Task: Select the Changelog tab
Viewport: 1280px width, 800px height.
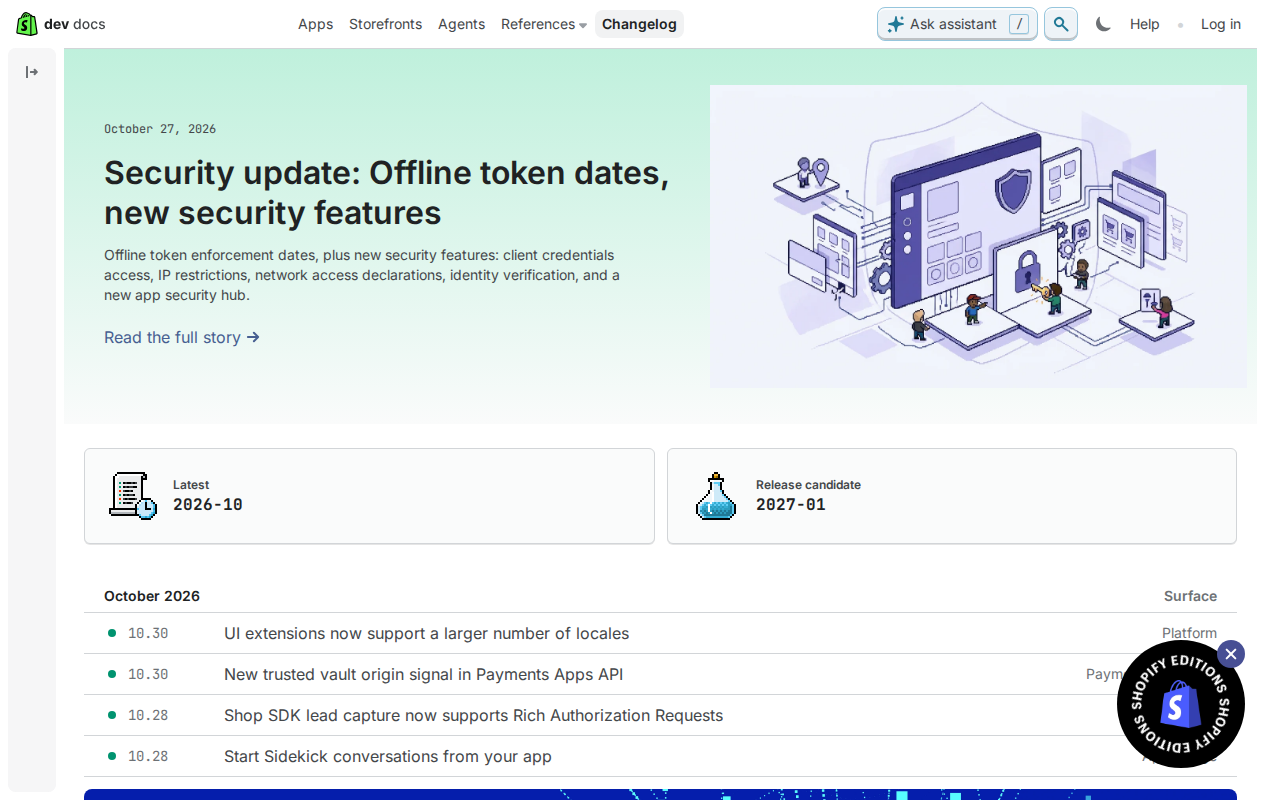Action: pos(639,24)
